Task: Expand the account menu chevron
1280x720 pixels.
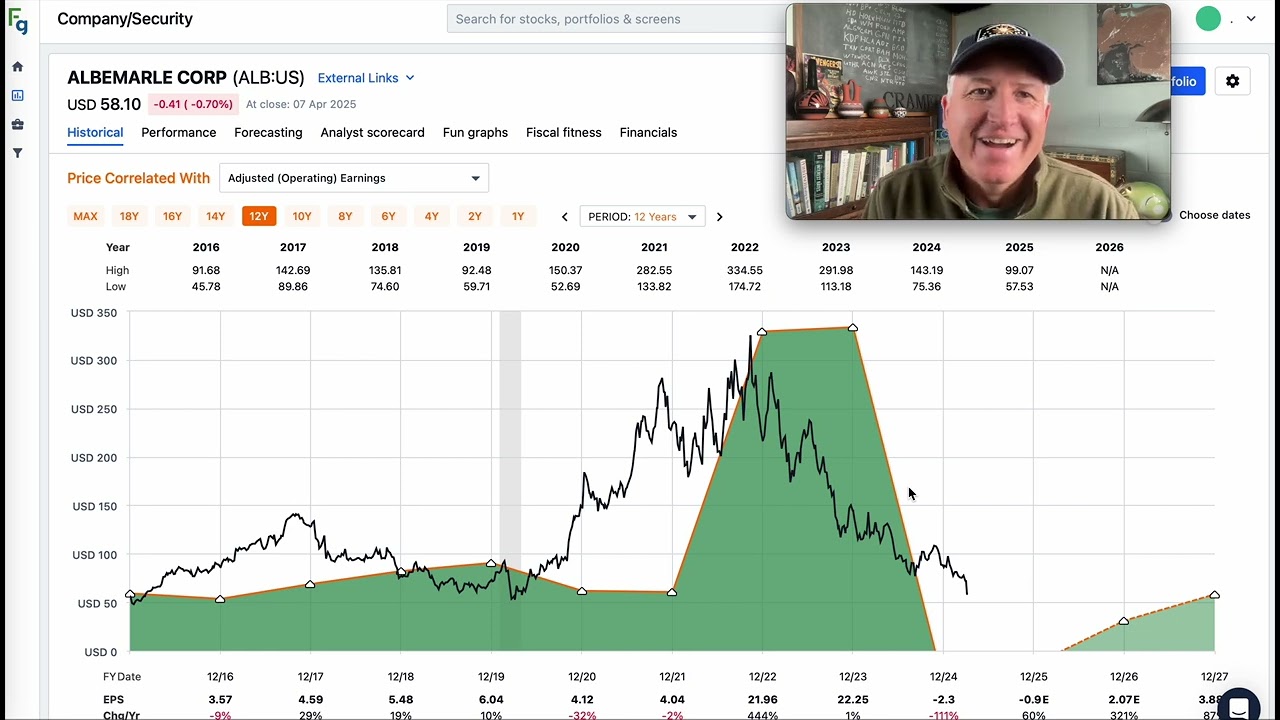Action: pos(1251,19)
